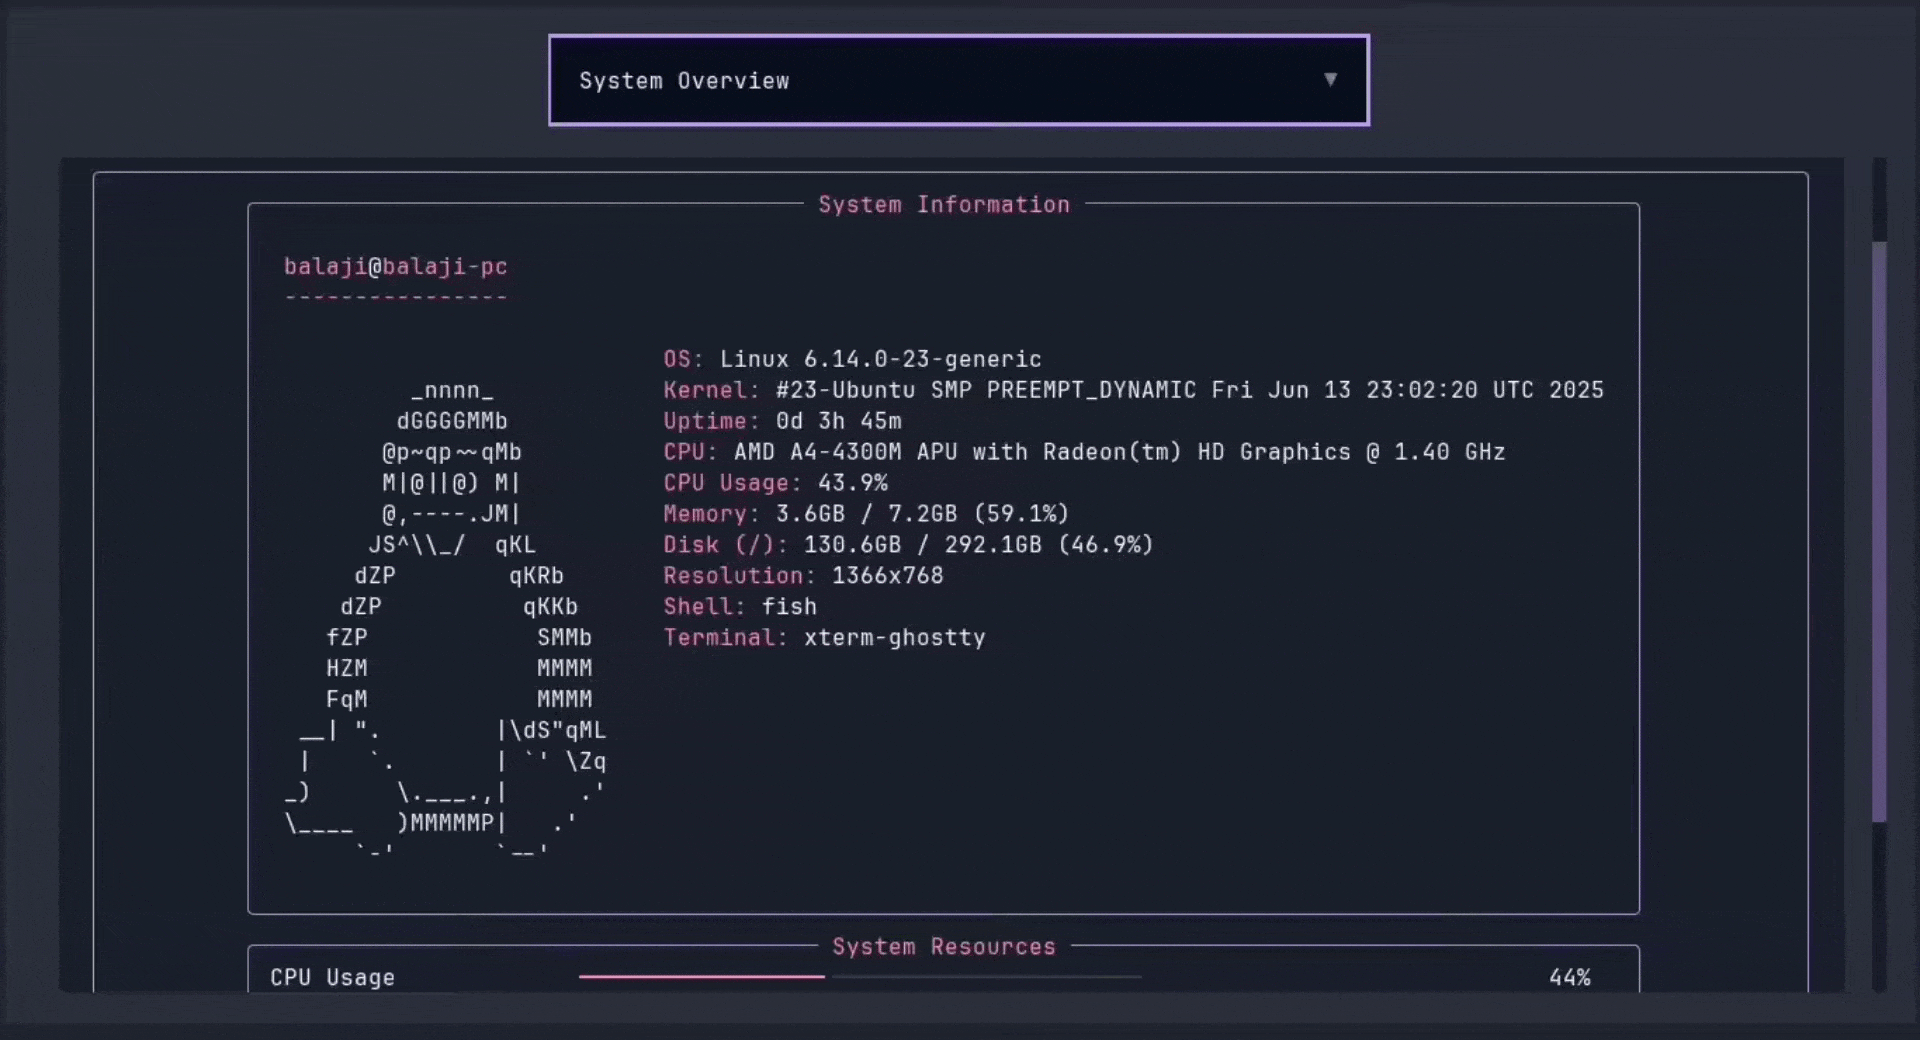
Task: Click the CPU Usage value 43.9%
Action: [853, 483]
